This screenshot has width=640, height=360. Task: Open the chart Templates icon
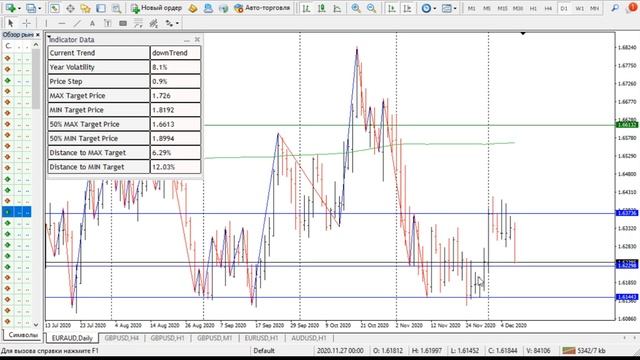tap(447, 8)
